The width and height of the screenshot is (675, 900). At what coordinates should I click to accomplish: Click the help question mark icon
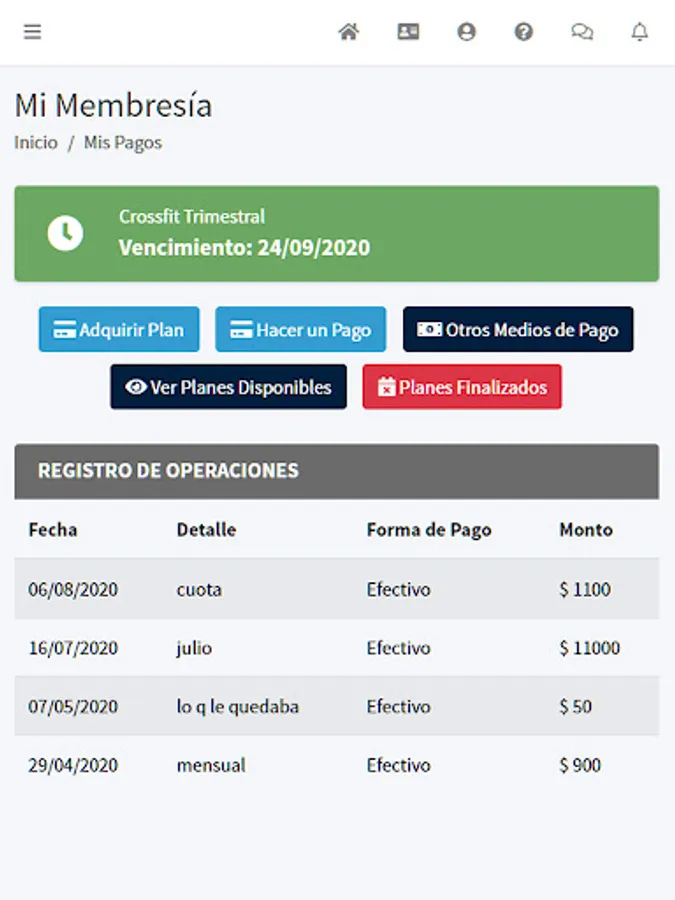[x=523, y=32]
